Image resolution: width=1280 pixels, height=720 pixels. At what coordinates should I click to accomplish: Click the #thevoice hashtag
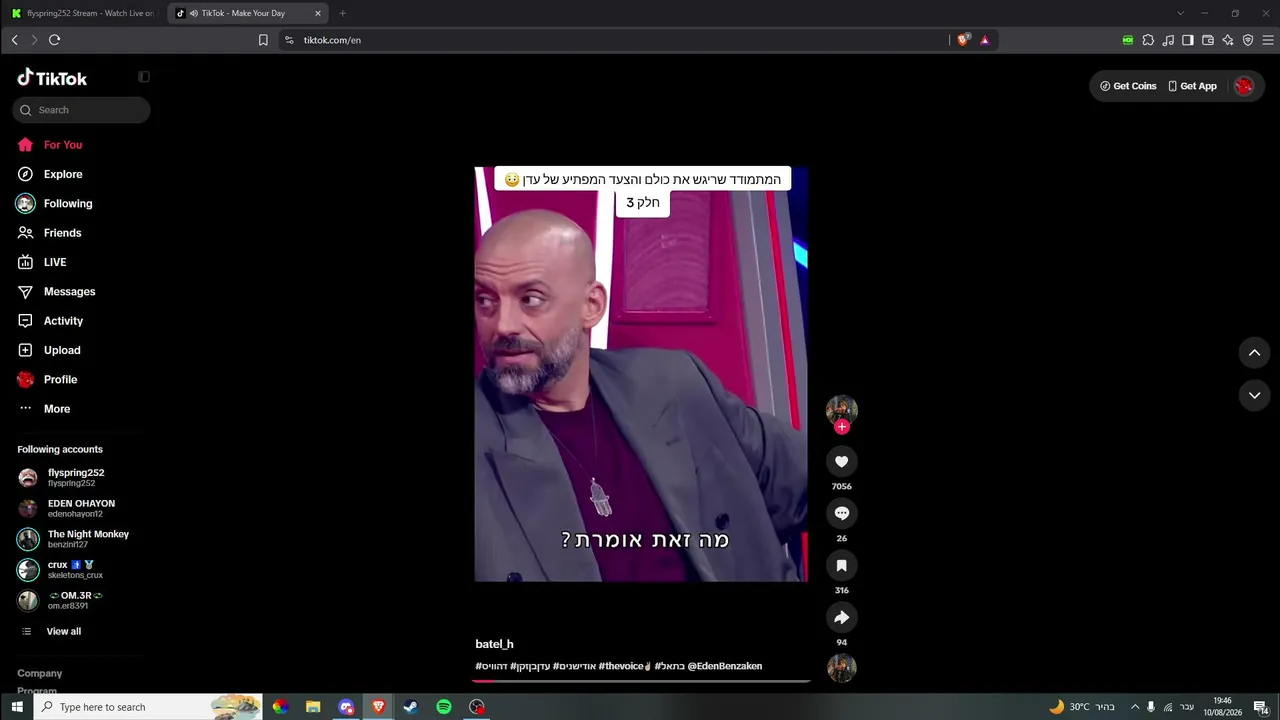tap(623, 666)
